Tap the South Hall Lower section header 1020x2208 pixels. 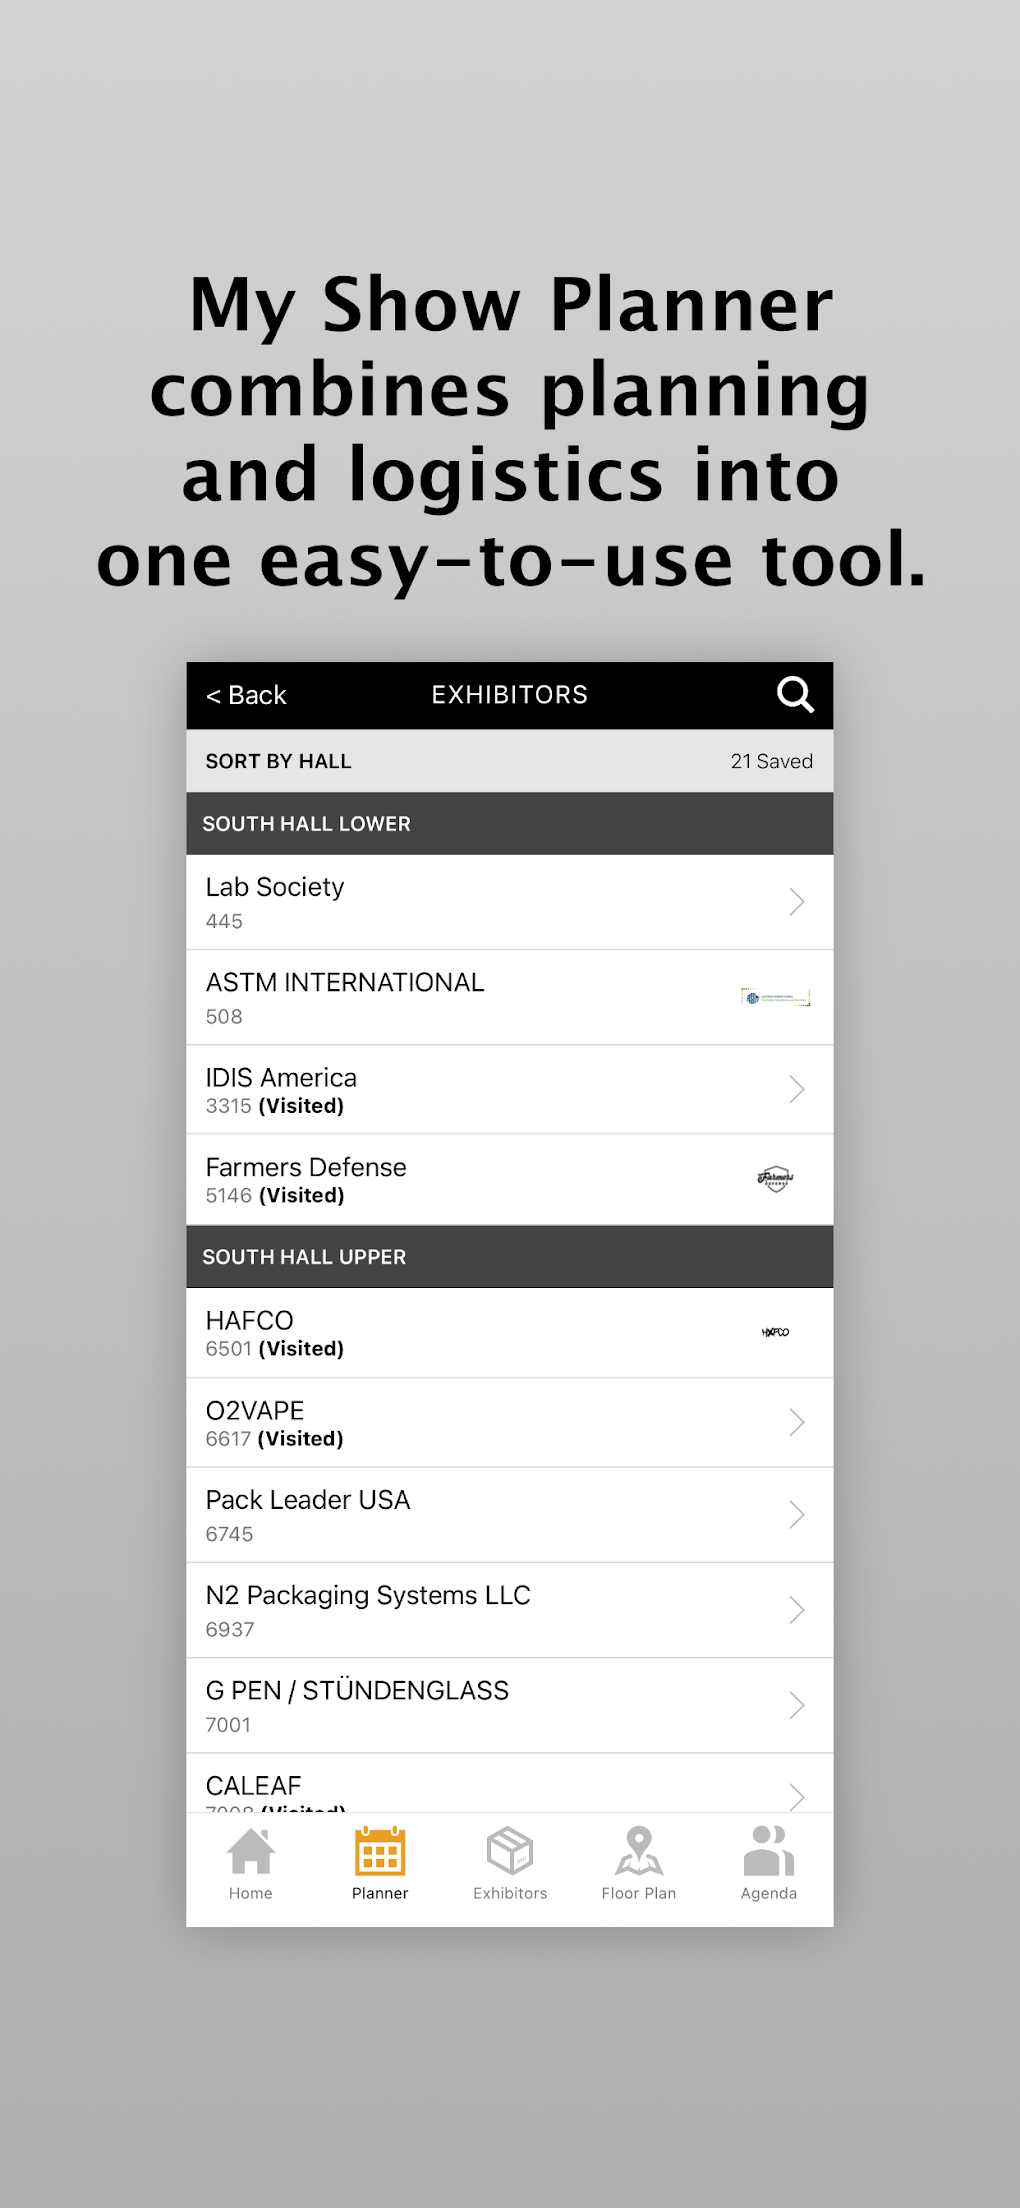[509, 824]
